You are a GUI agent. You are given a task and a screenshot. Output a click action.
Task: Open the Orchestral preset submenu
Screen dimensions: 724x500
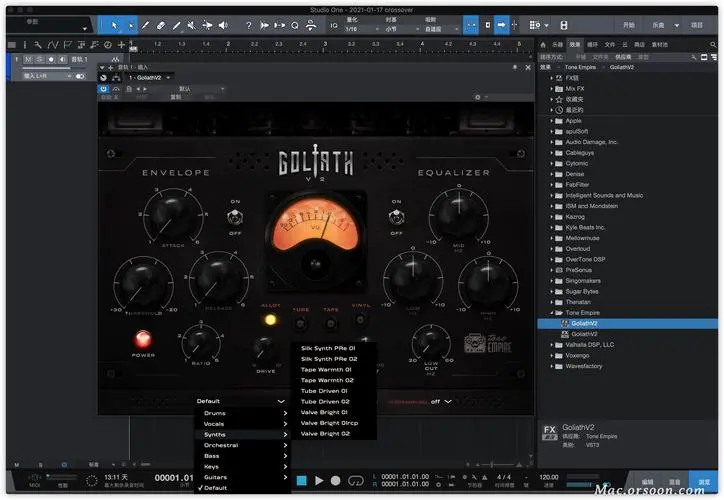click(243, 445)
